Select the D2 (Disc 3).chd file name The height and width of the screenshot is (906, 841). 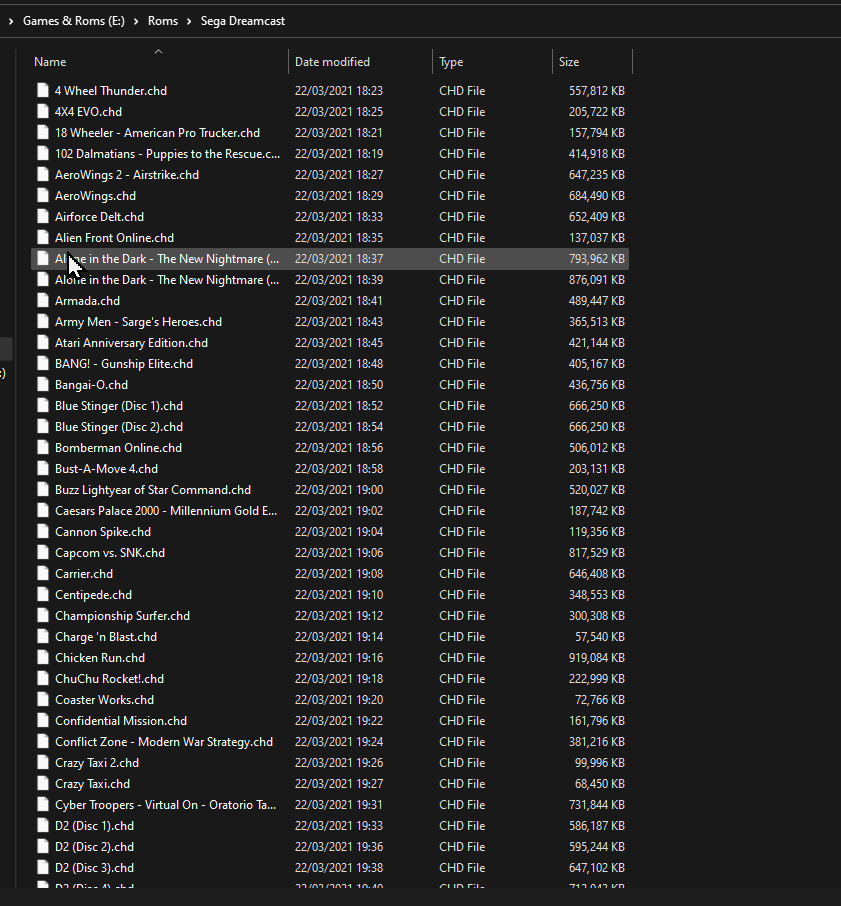click(x=94, y=868)
